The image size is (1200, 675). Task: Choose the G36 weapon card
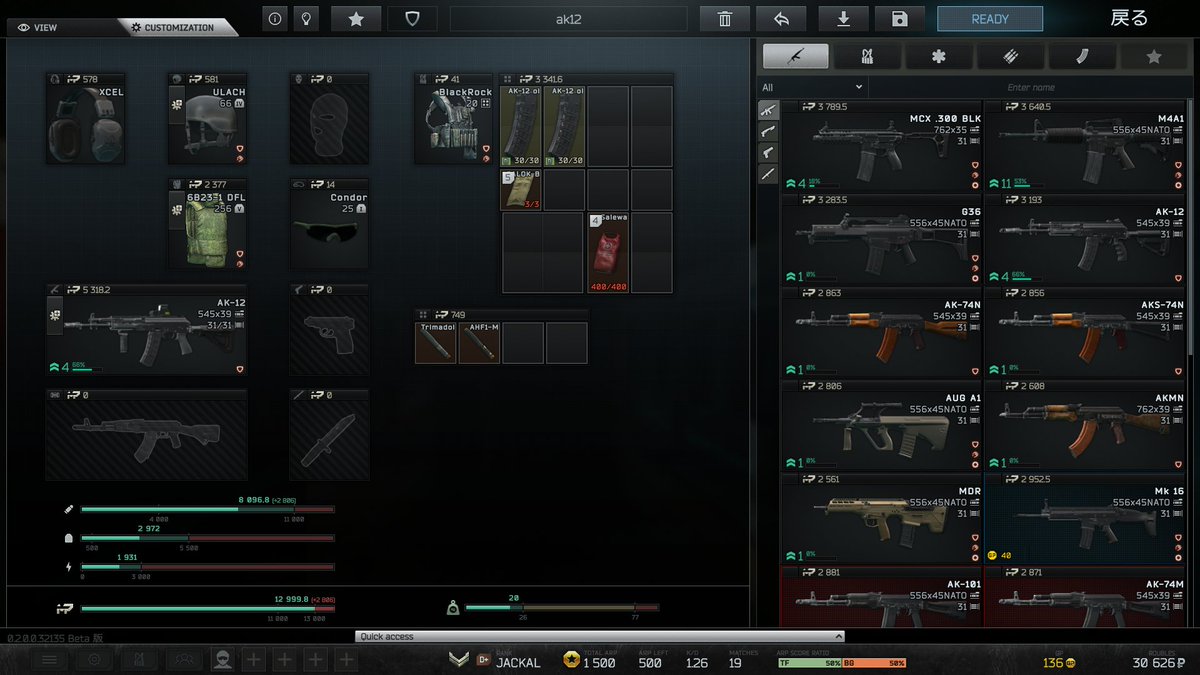pos(881,239)
